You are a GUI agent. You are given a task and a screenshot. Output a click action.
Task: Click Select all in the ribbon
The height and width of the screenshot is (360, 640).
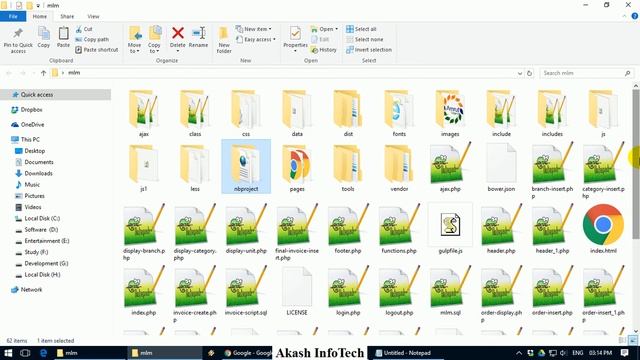pyautogui.click(x=361, y=29)
